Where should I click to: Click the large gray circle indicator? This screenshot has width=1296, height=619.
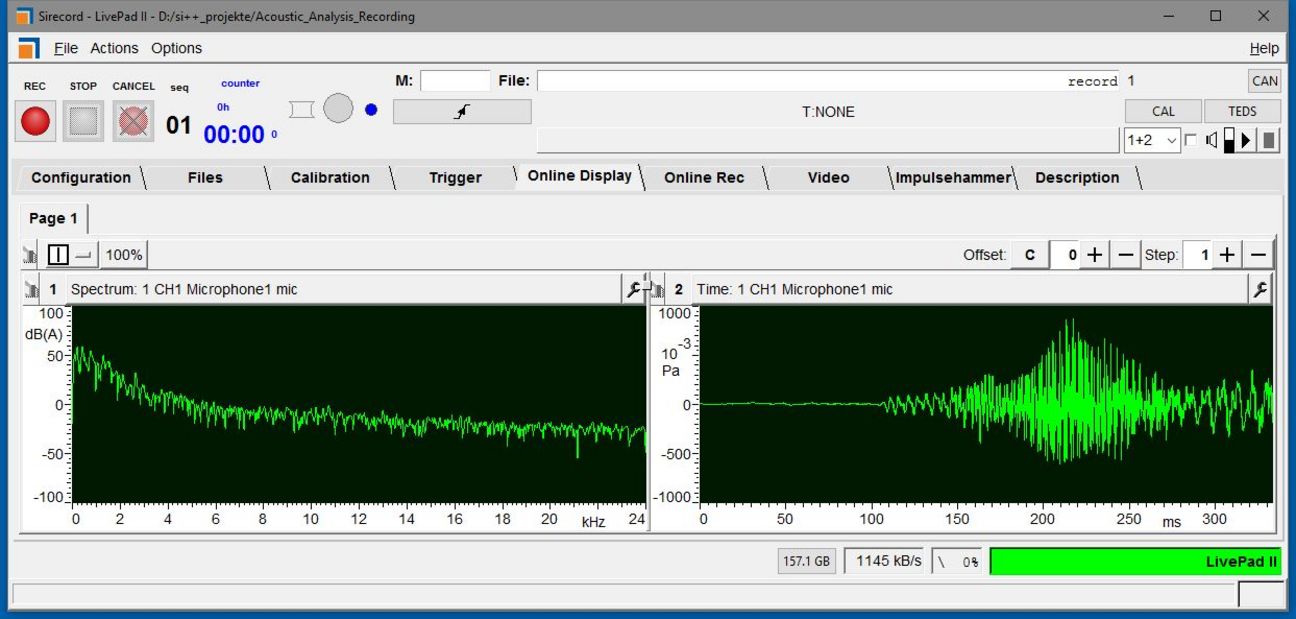click(338, 109)
